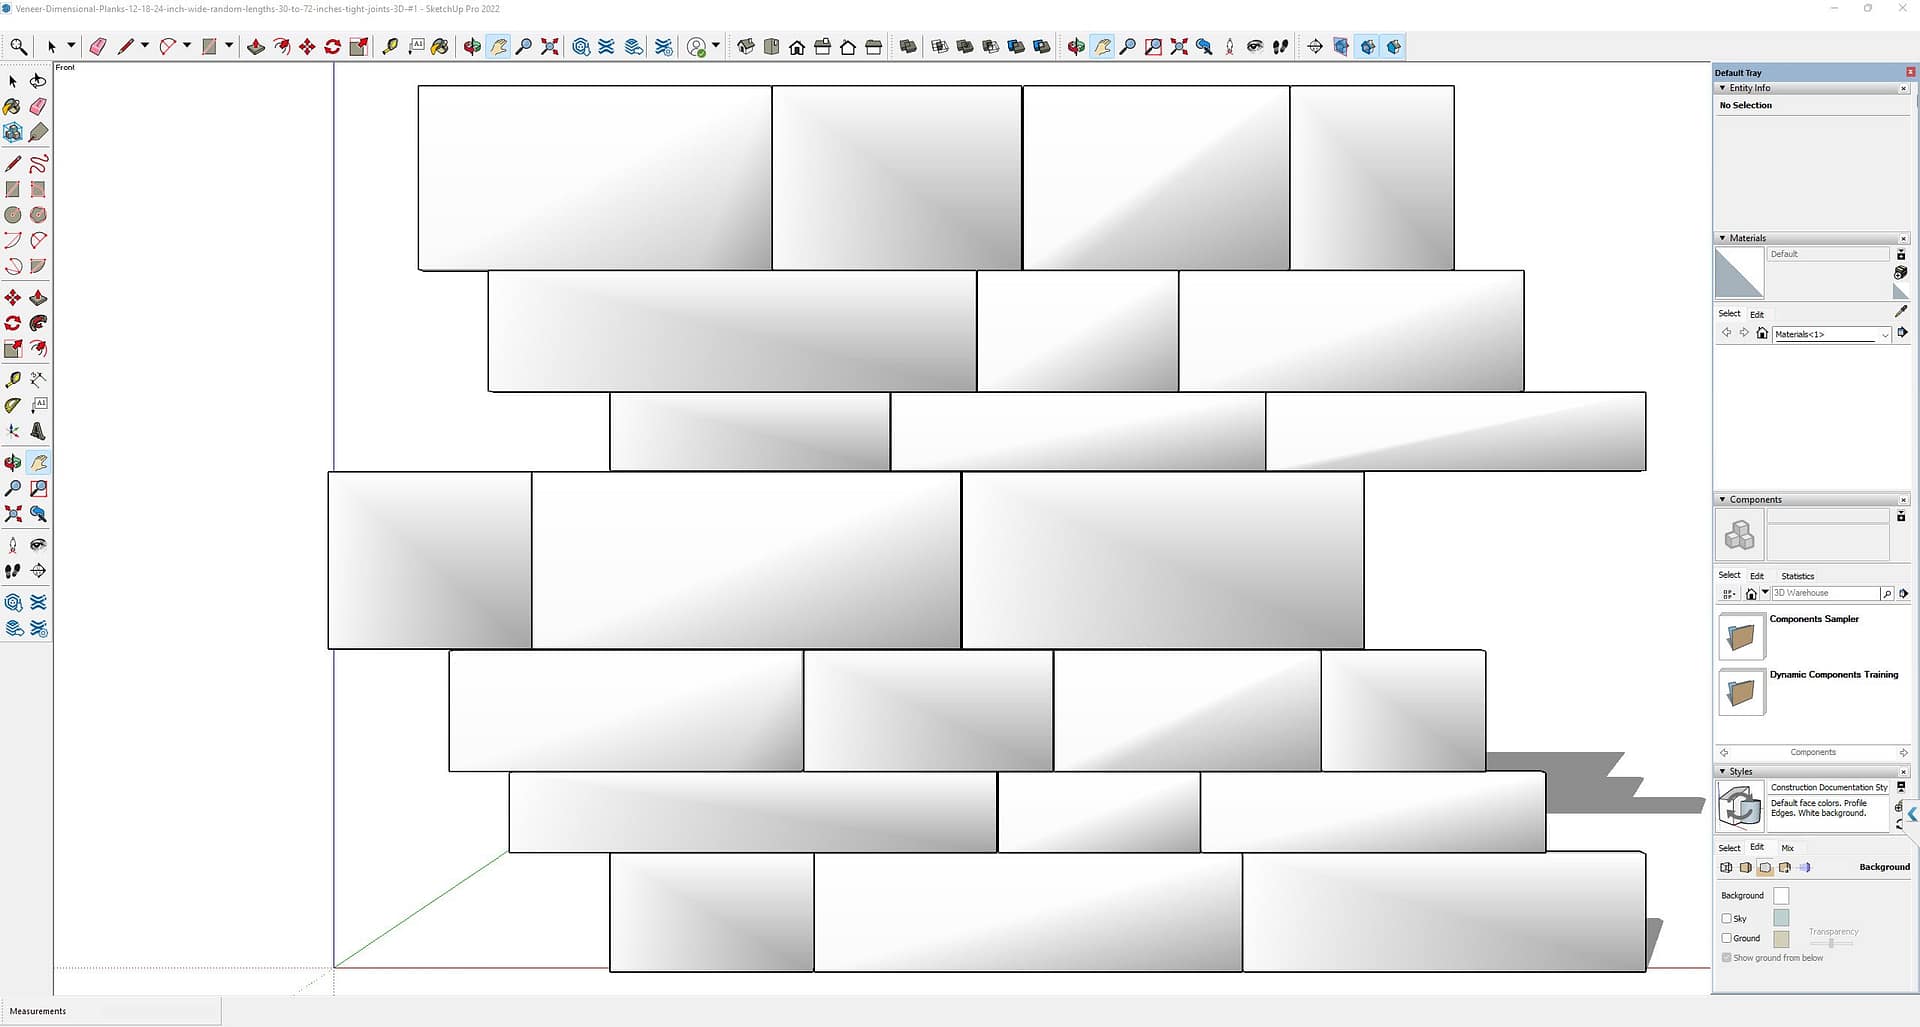Select the Eraser tool in top toolbar
Viewport: 1920px width, 1027px height.
(x=98, y=47)
